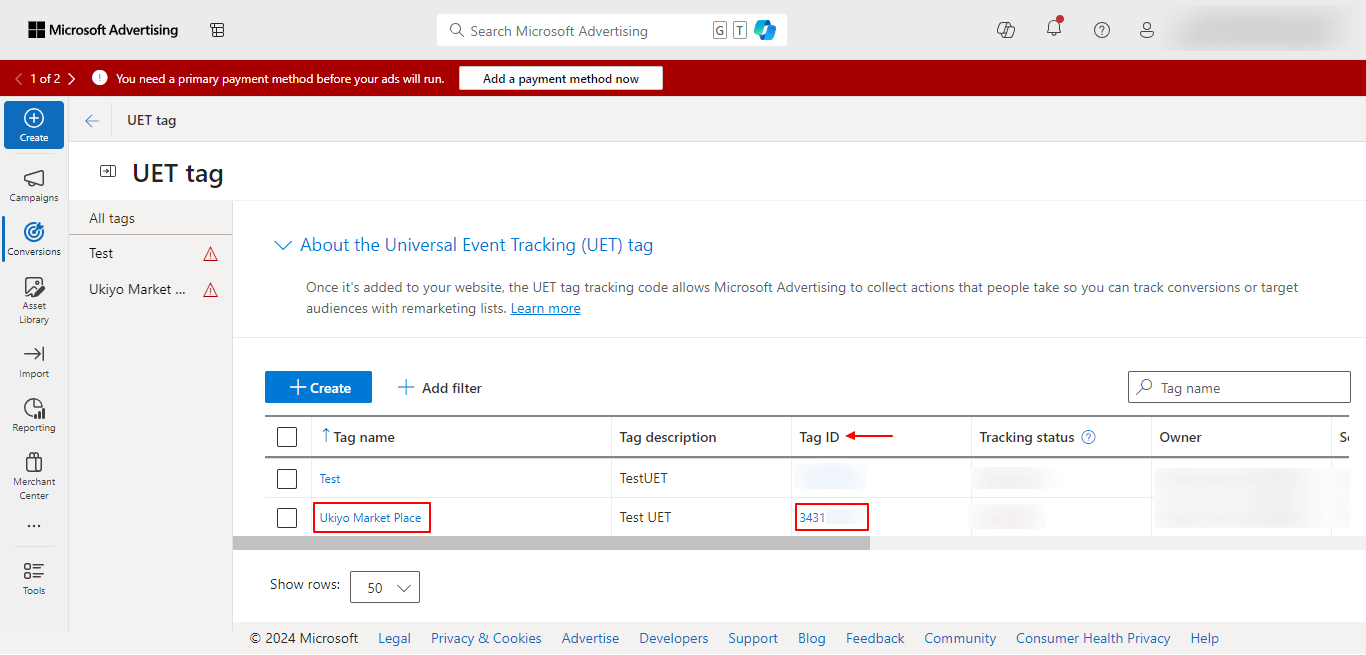The height and width of the screenshot is (655, 1366).
Task: Go to next alert in red banner
Action: (71, 78)
